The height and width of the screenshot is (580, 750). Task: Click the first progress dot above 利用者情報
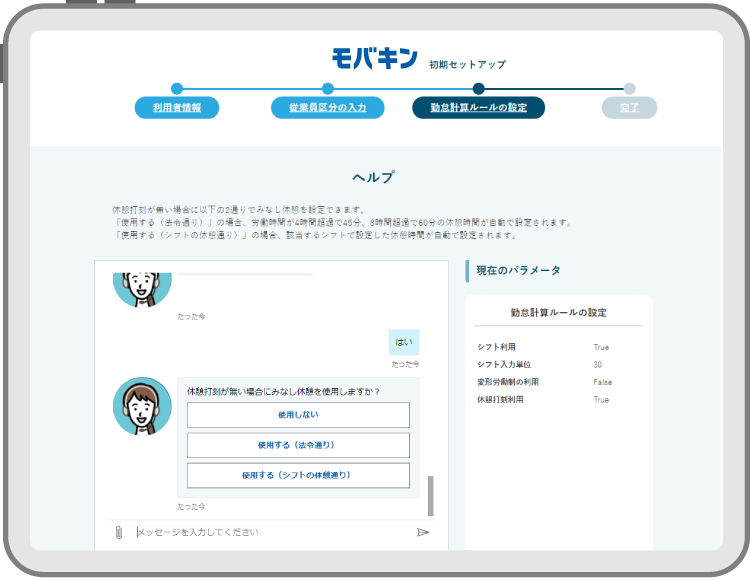point(177,88)
